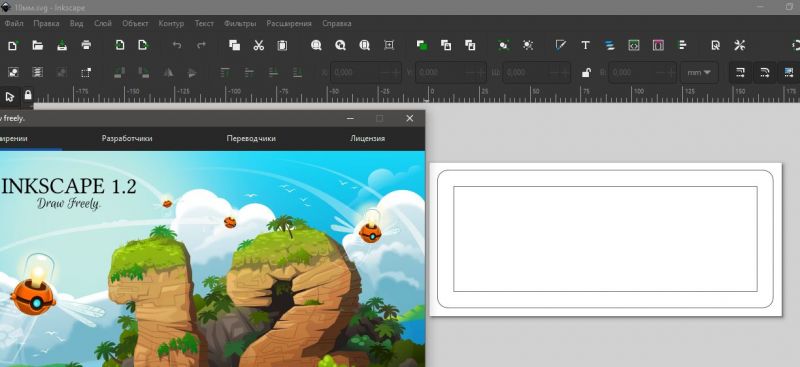
Task: Expand the mm units dropdown
Action: (699, 72)
